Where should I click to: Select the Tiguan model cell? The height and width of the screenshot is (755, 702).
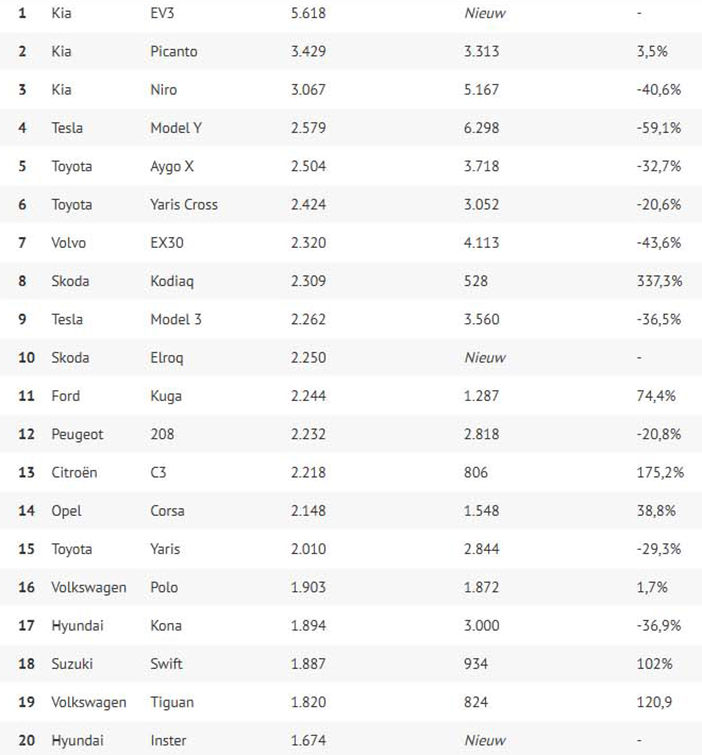pos(172,702)
